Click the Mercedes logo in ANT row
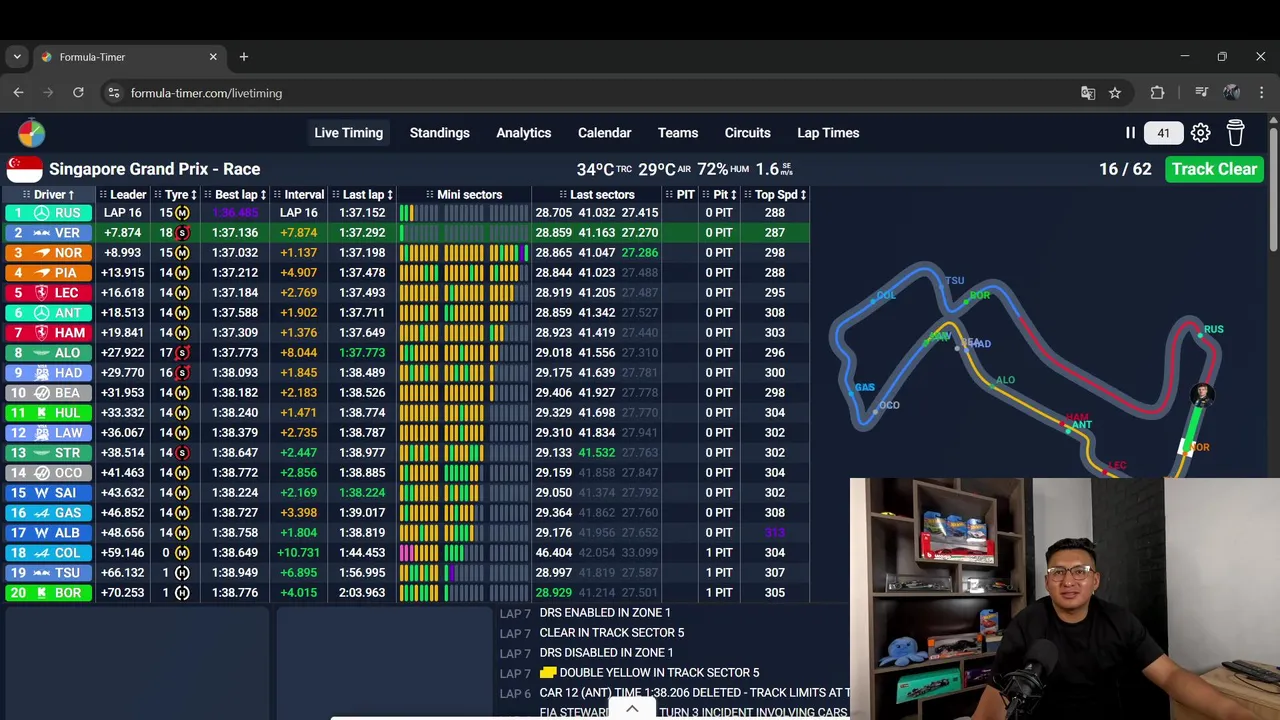Viewport: 1280px width, 720px height. click(41, 313)
